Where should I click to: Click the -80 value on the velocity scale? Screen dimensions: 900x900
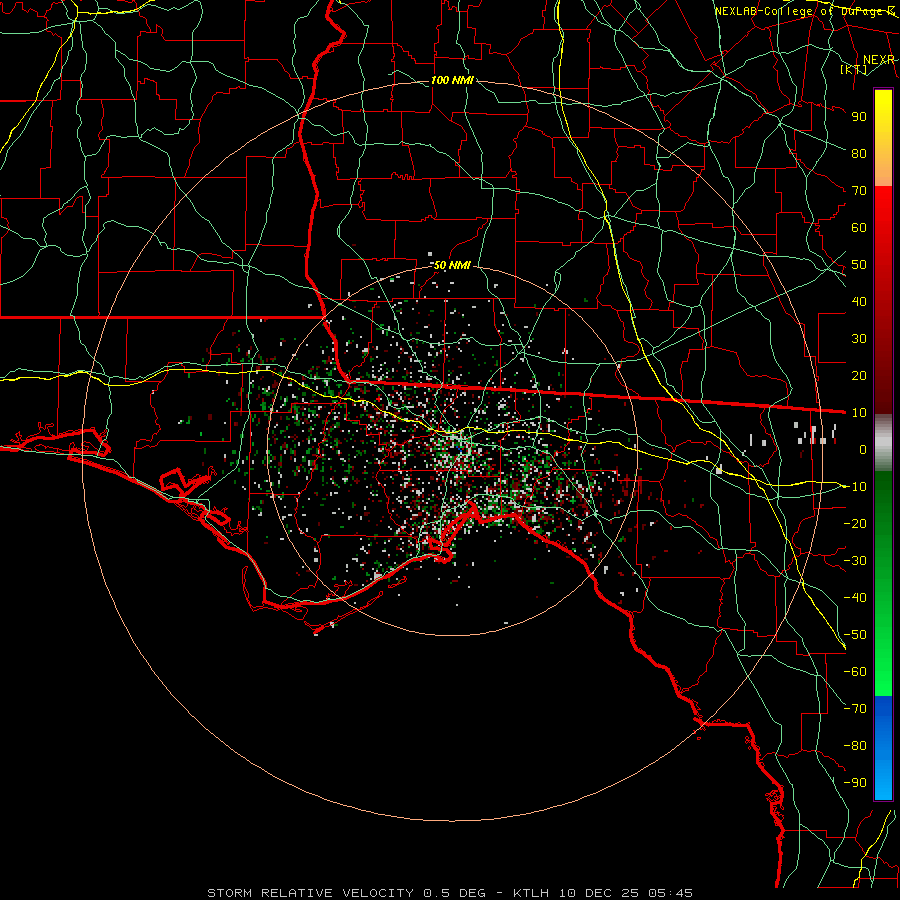[x=855, y=746]
